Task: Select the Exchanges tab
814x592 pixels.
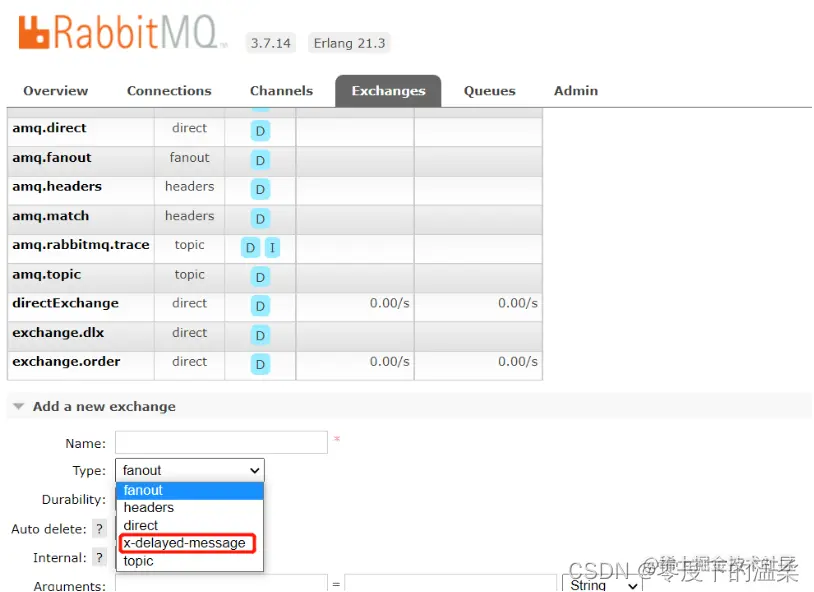Action: pyautogui.click(x=388, y=91)
